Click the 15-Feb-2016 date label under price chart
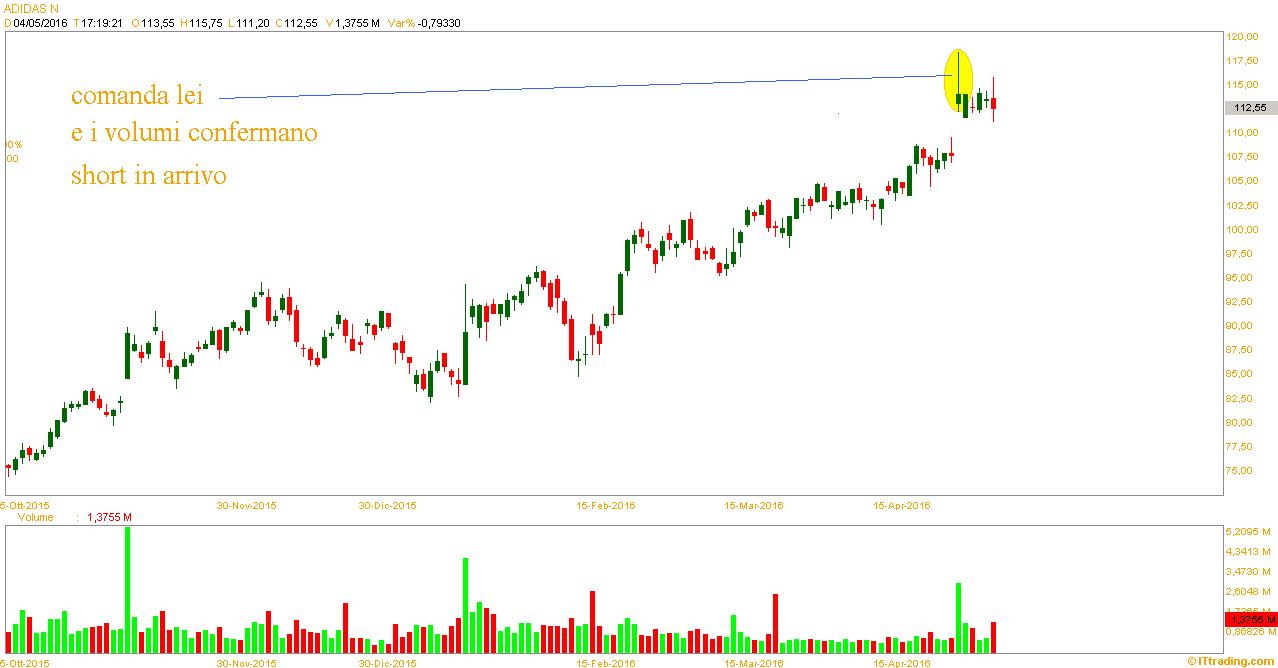1278x668 pixels. click(x=607, y=505)
